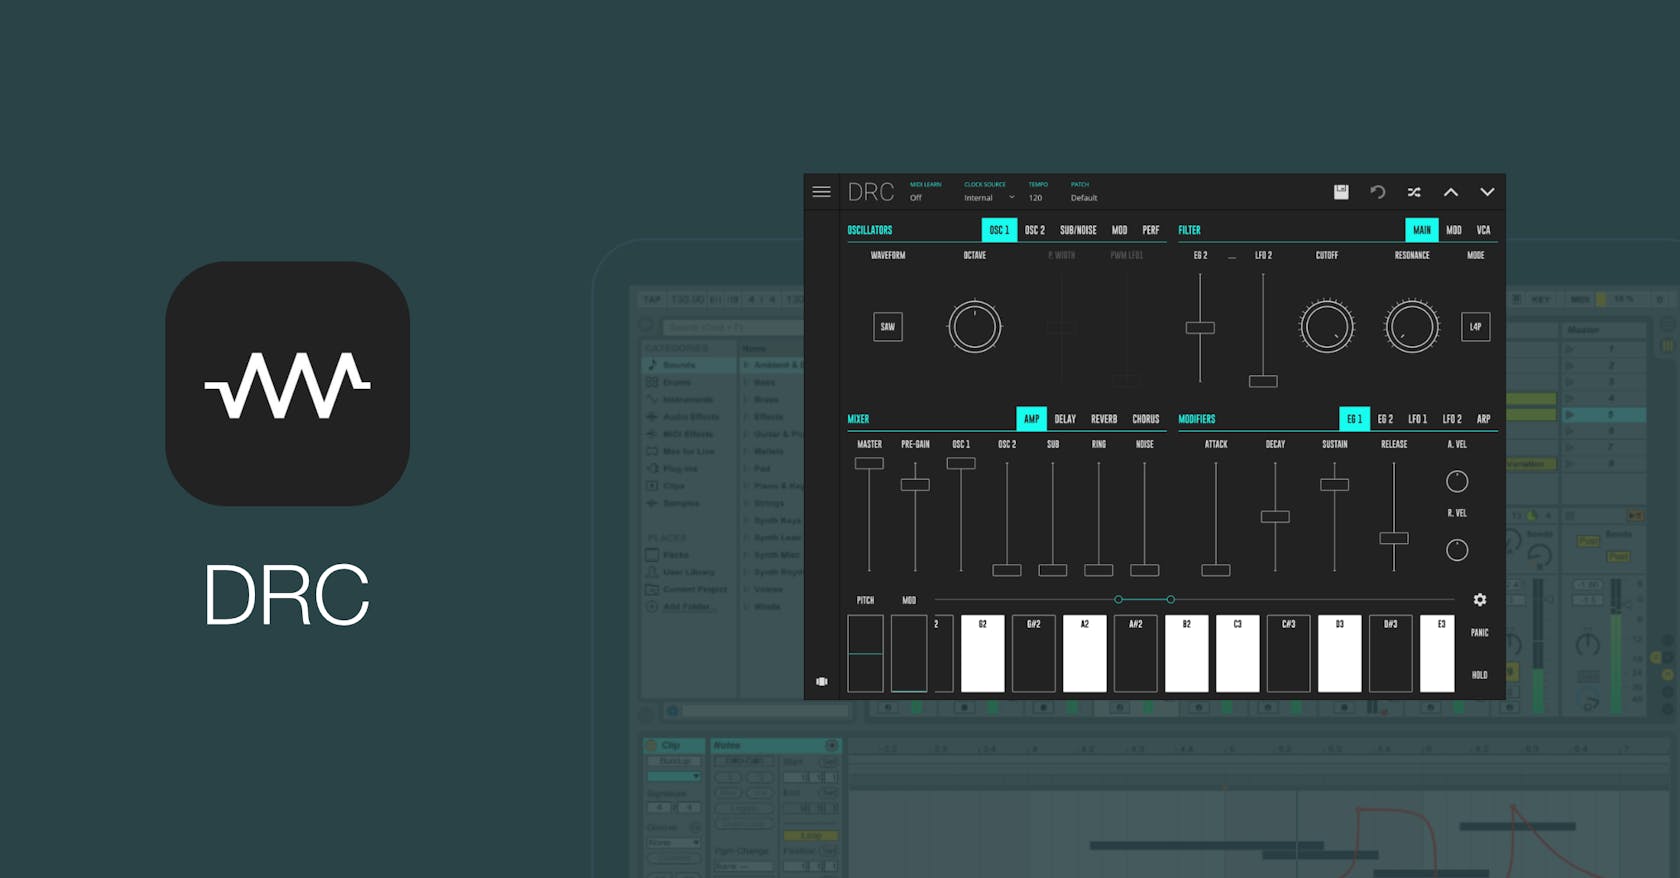Viewport: 1680px width, 878px height.
Task: Click the NOISE level slider handle
Action: point(1145,570)
